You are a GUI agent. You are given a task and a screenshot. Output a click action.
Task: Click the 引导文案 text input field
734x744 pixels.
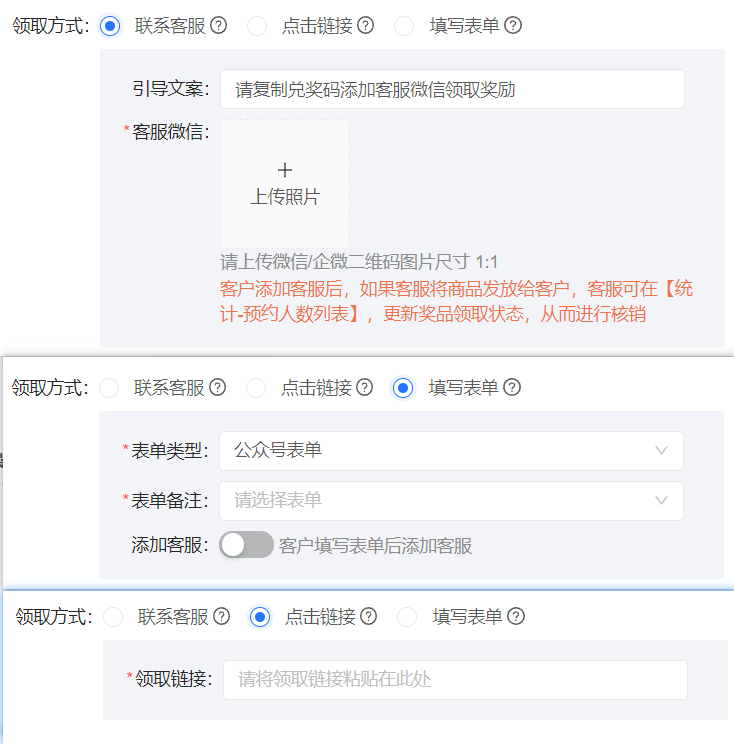pyautogui.click(x=452, y=89)
